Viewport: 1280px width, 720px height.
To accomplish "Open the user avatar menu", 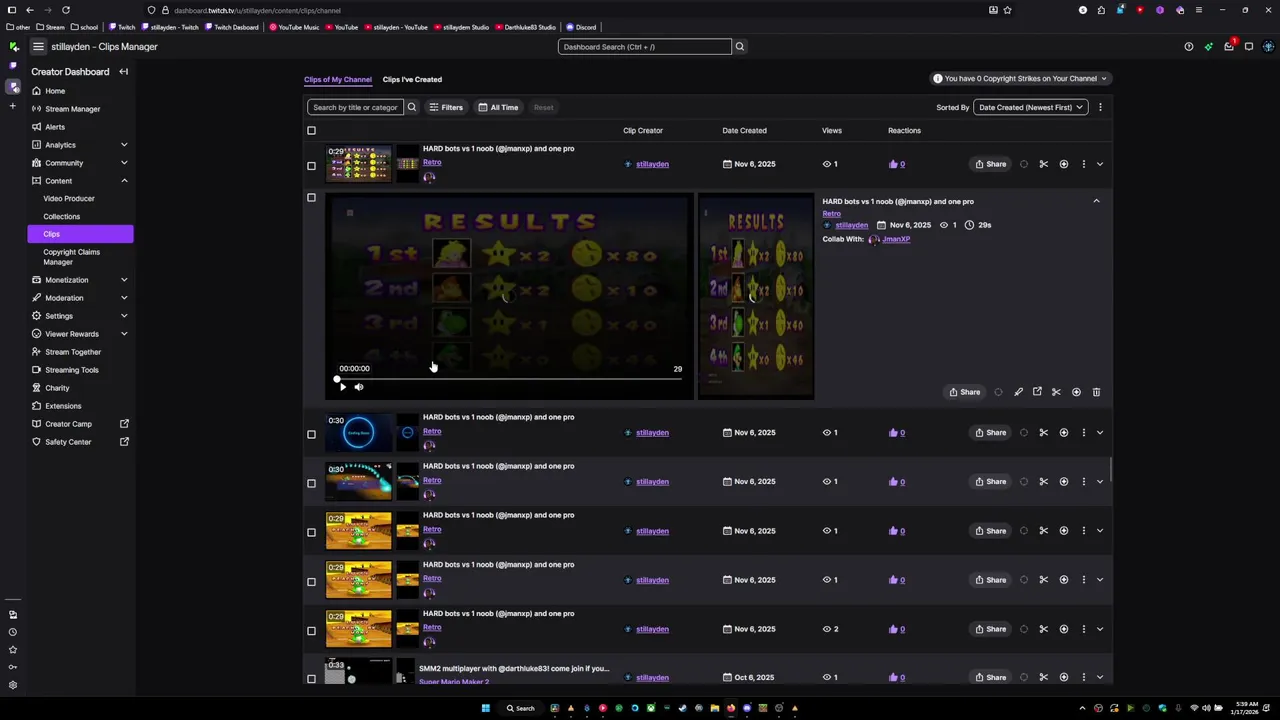I will tap(1268, 47).
